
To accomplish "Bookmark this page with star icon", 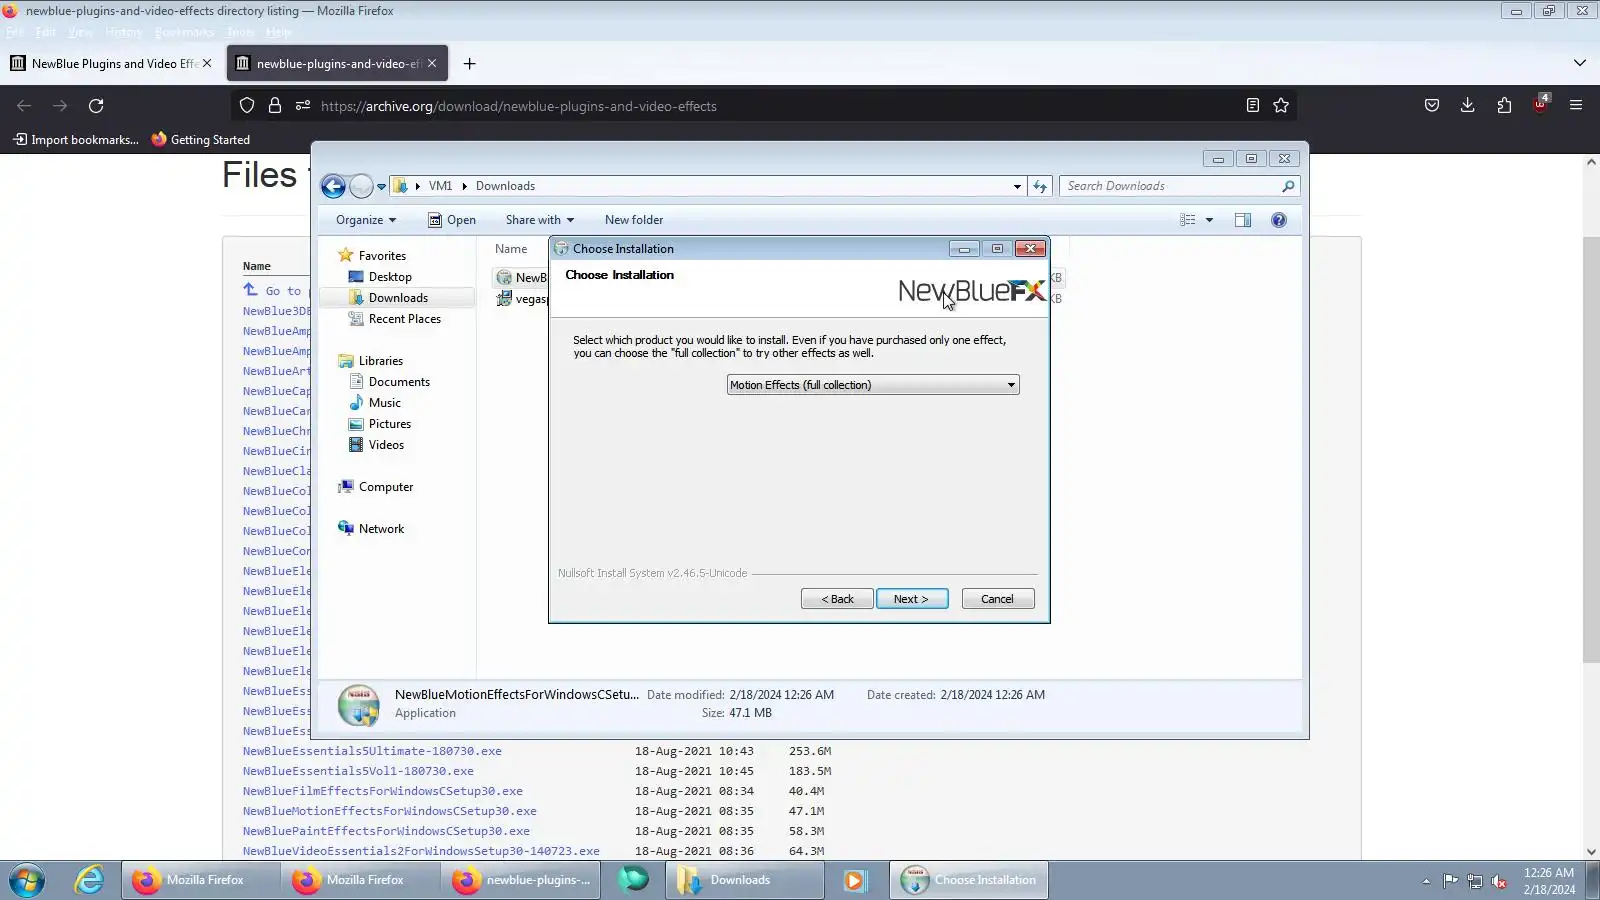I will point(1281,105).
